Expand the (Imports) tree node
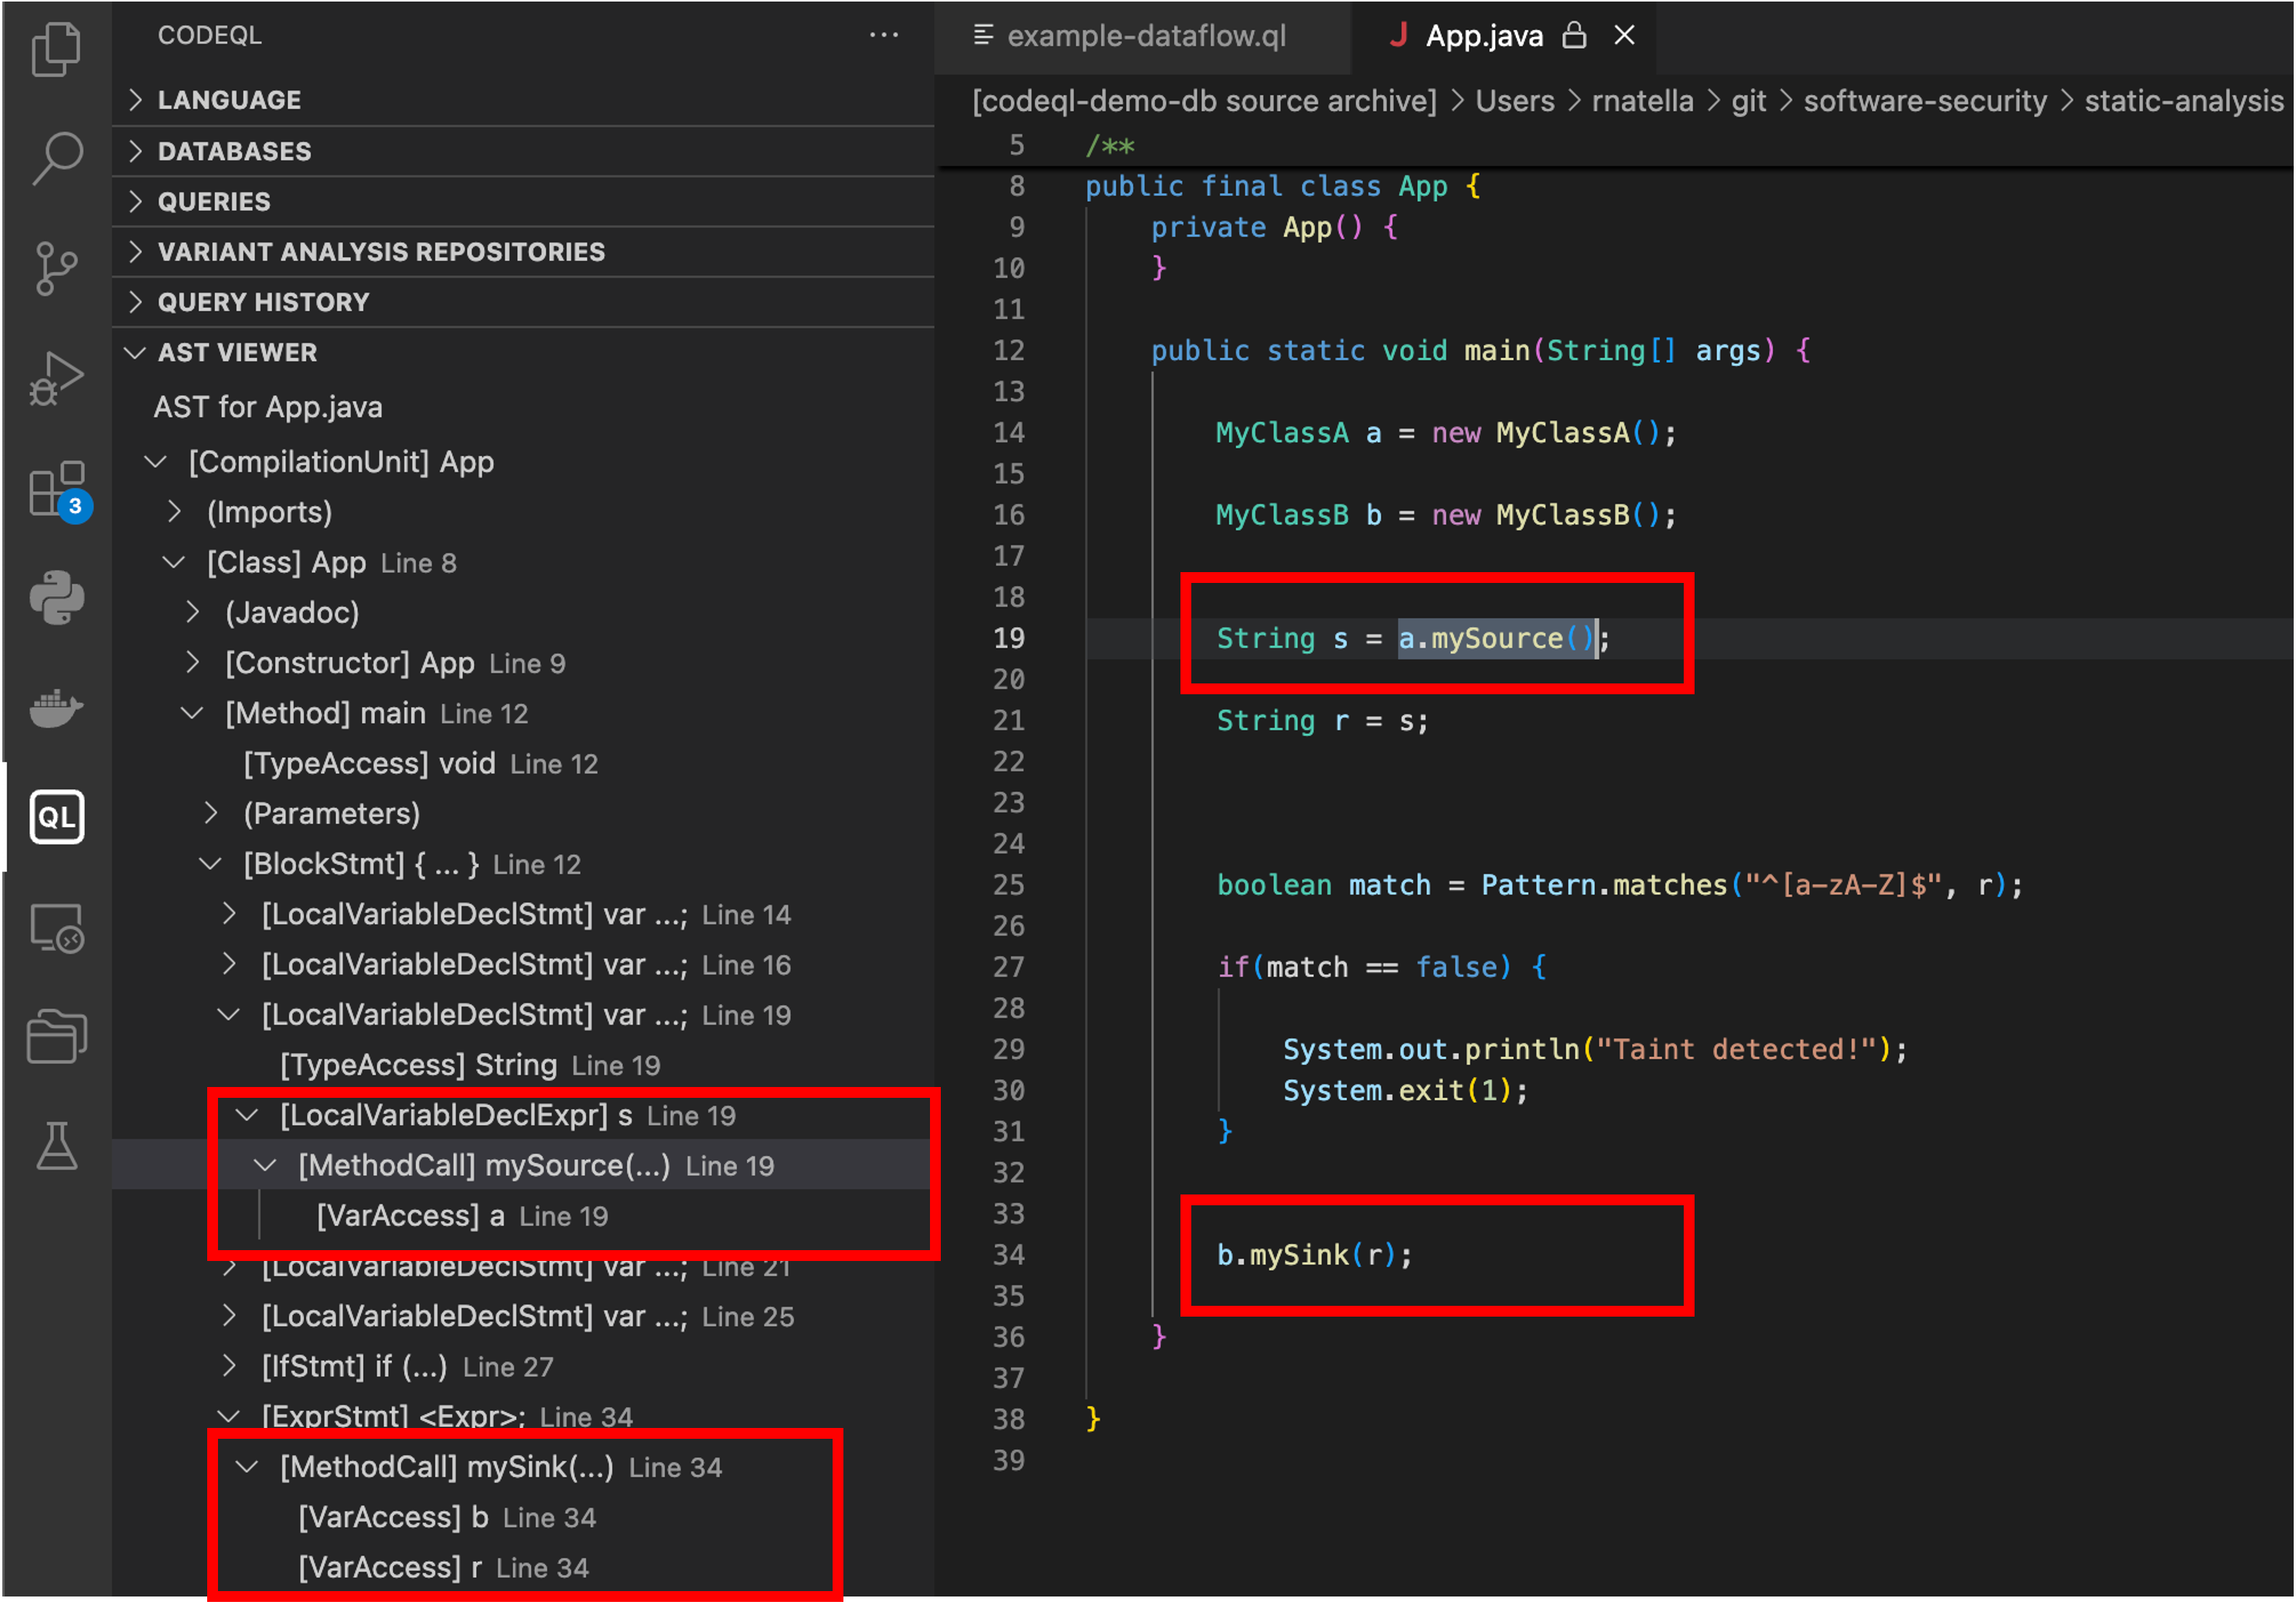This screenshot has height=1605, width=2296. coord(174,512)
